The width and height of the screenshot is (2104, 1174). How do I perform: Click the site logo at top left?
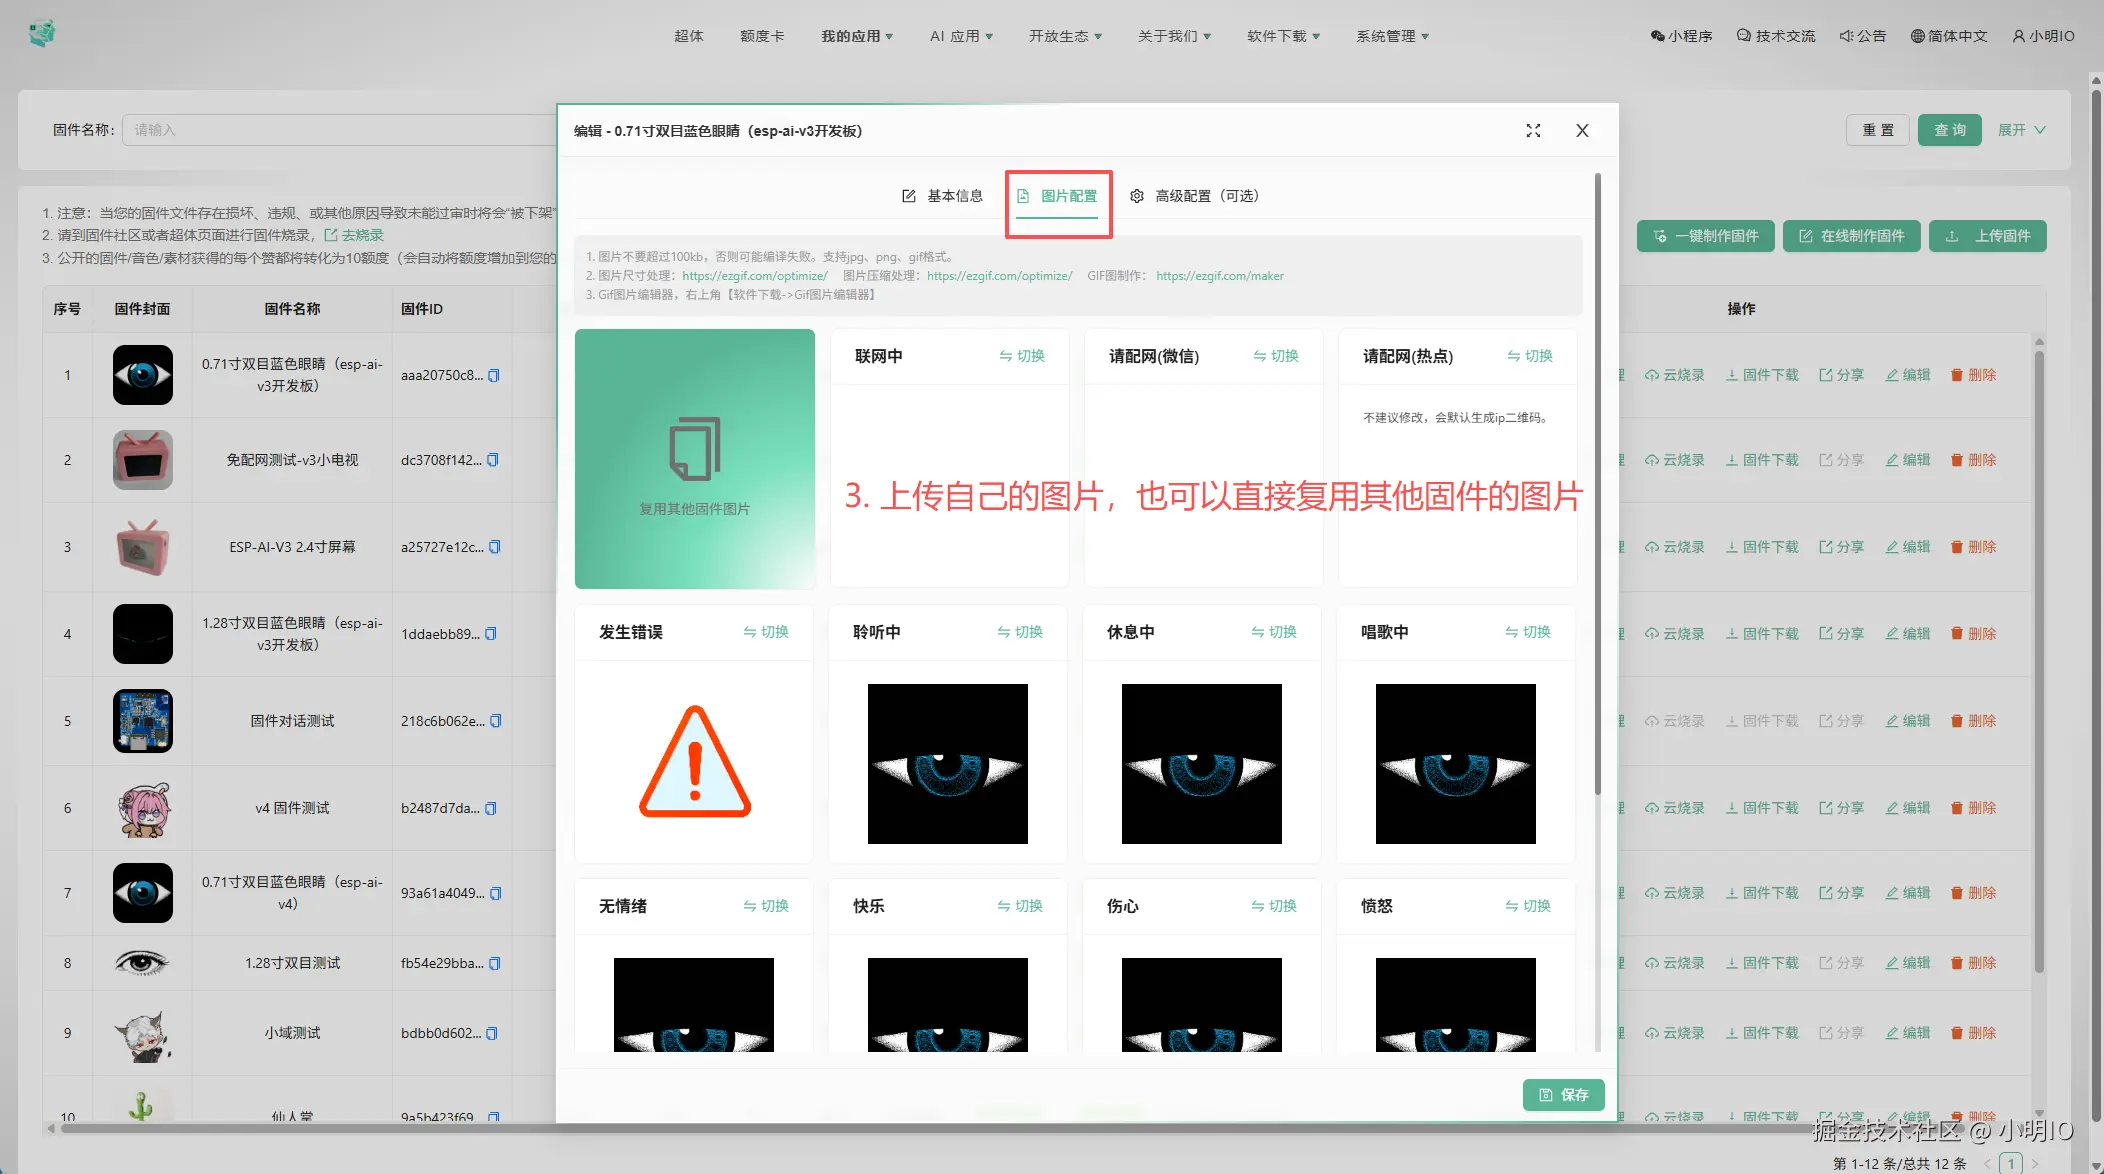tap(42, 34)
